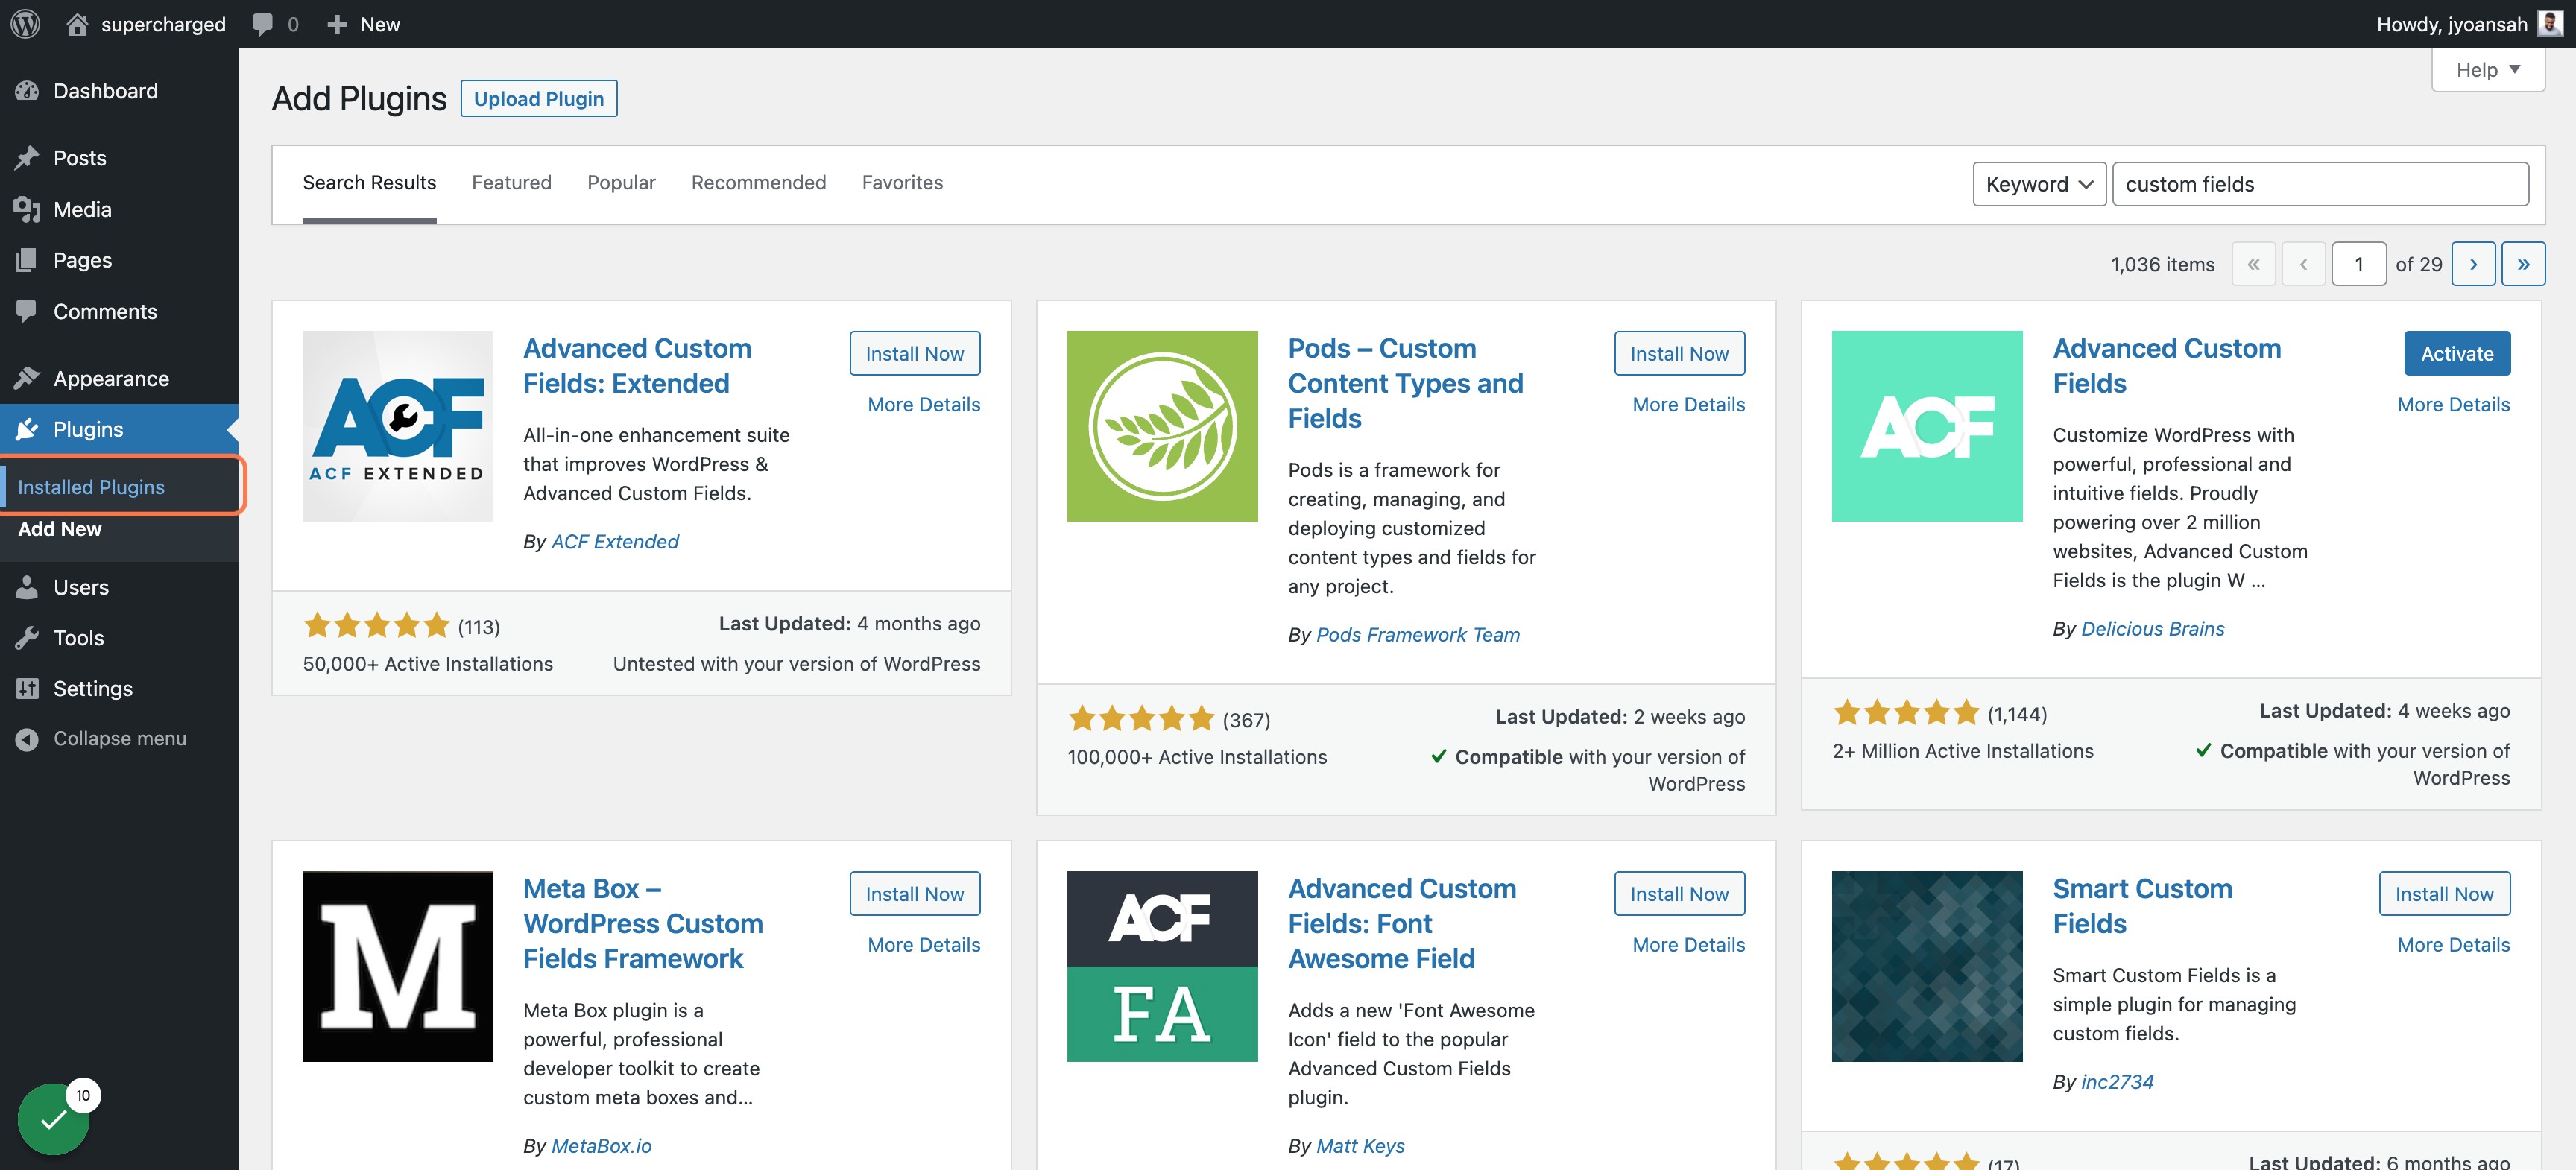Viewport: 2576px width, 1170px height.
Task: Click the current page number field
Action: tap(2359, 264)
